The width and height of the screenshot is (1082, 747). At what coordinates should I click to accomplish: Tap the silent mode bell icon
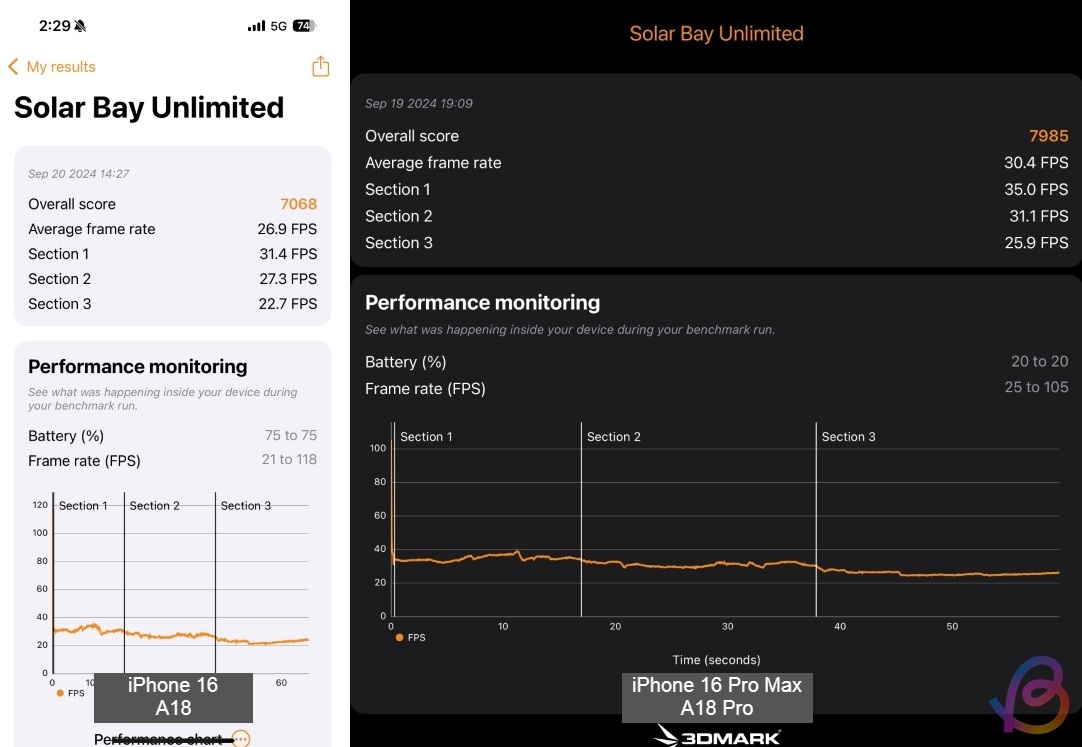click(78, 25)
